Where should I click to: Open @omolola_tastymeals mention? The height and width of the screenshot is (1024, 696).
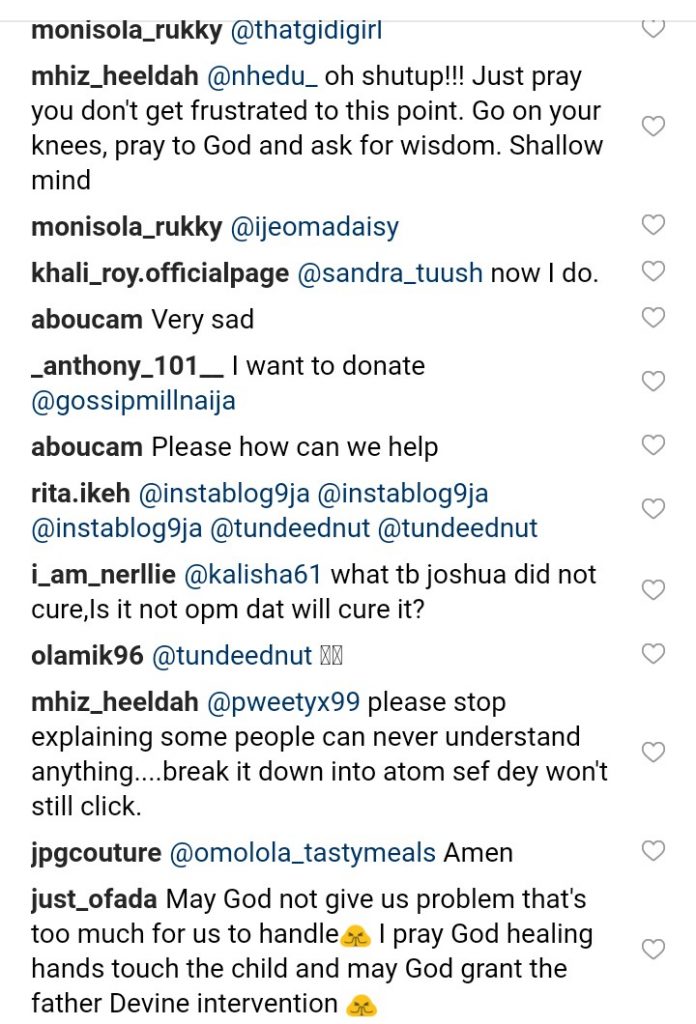click(x=303, y=853)
